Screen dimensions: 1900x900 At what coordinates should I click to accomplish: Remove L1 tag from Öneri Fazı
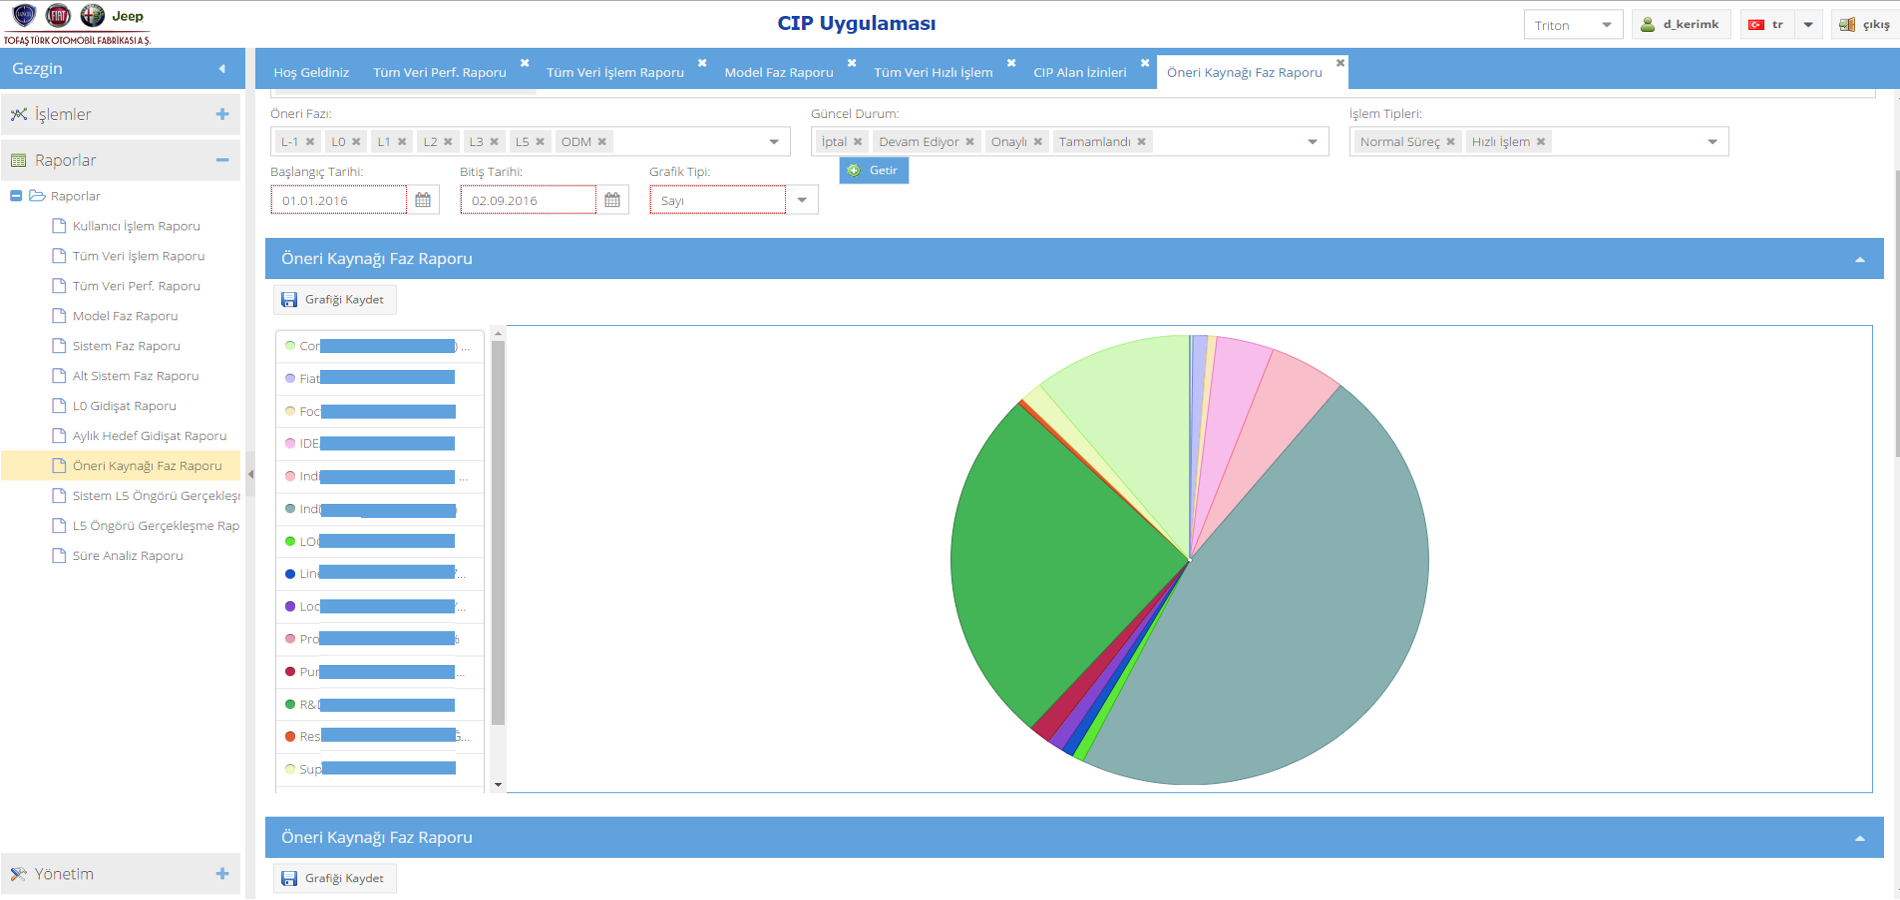[x=402, y=142]
